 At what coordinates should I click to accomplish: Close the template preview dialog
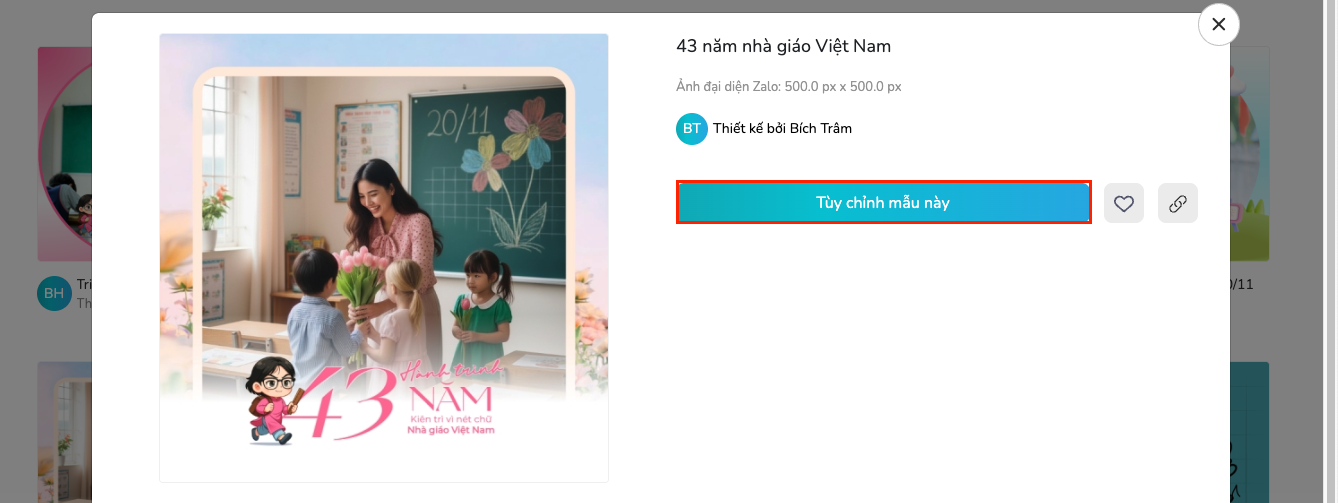click(x=1218, y=25)
